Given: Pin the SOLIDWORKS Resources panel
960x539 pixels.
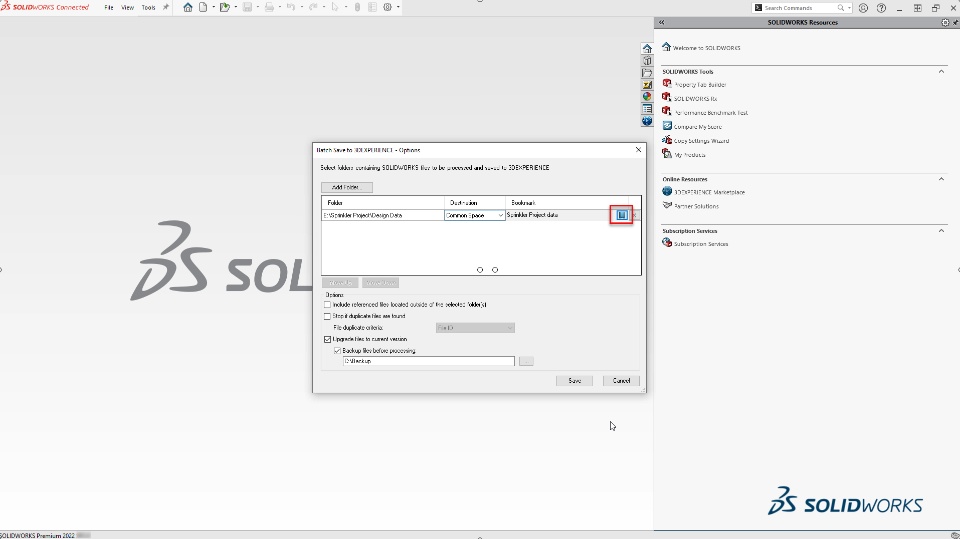Looking at the screenshot, I should coord(955,22).
